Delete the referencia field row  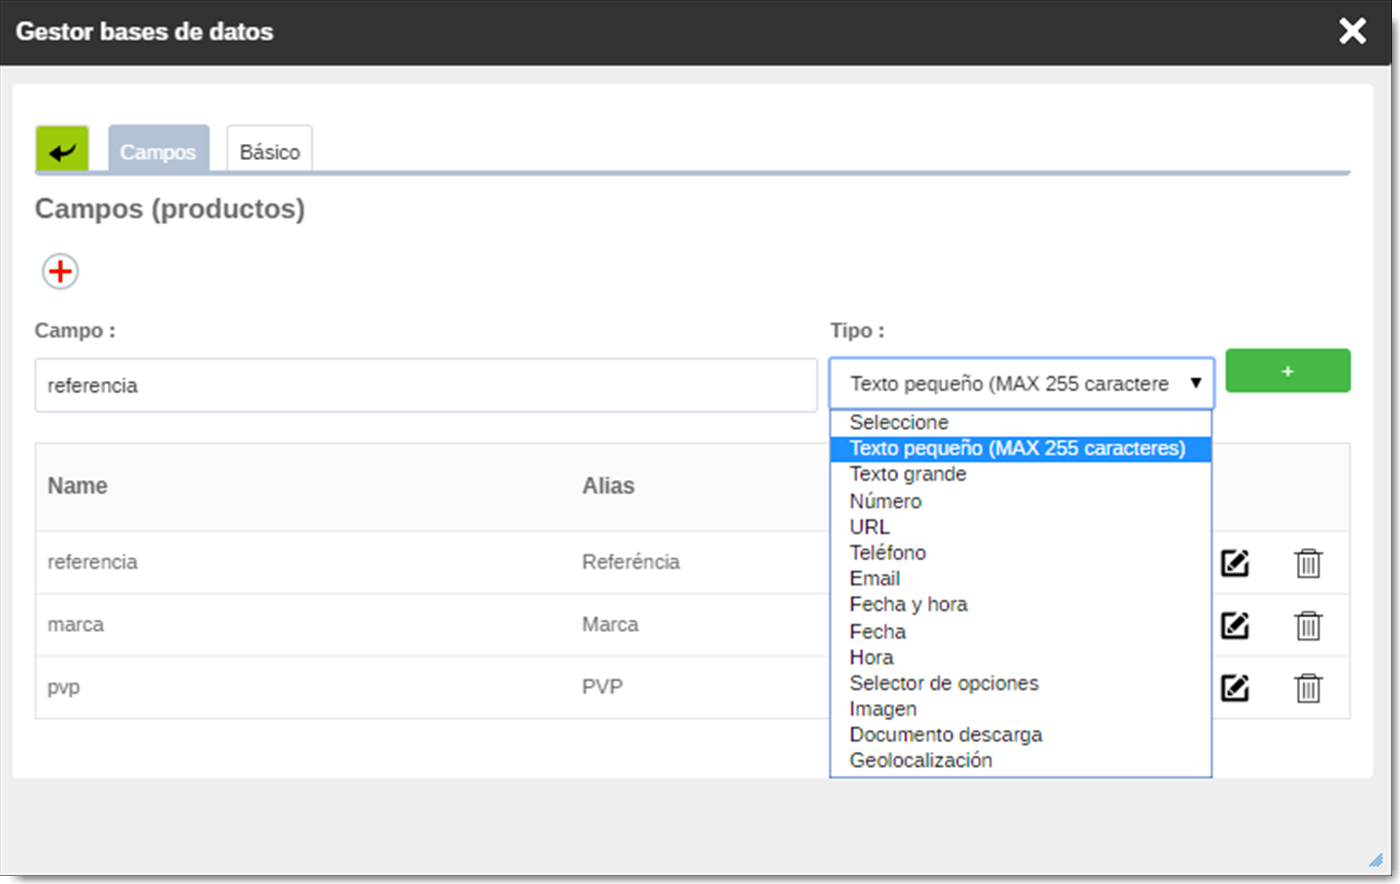pyautogui.click(x=1308, y=563)
